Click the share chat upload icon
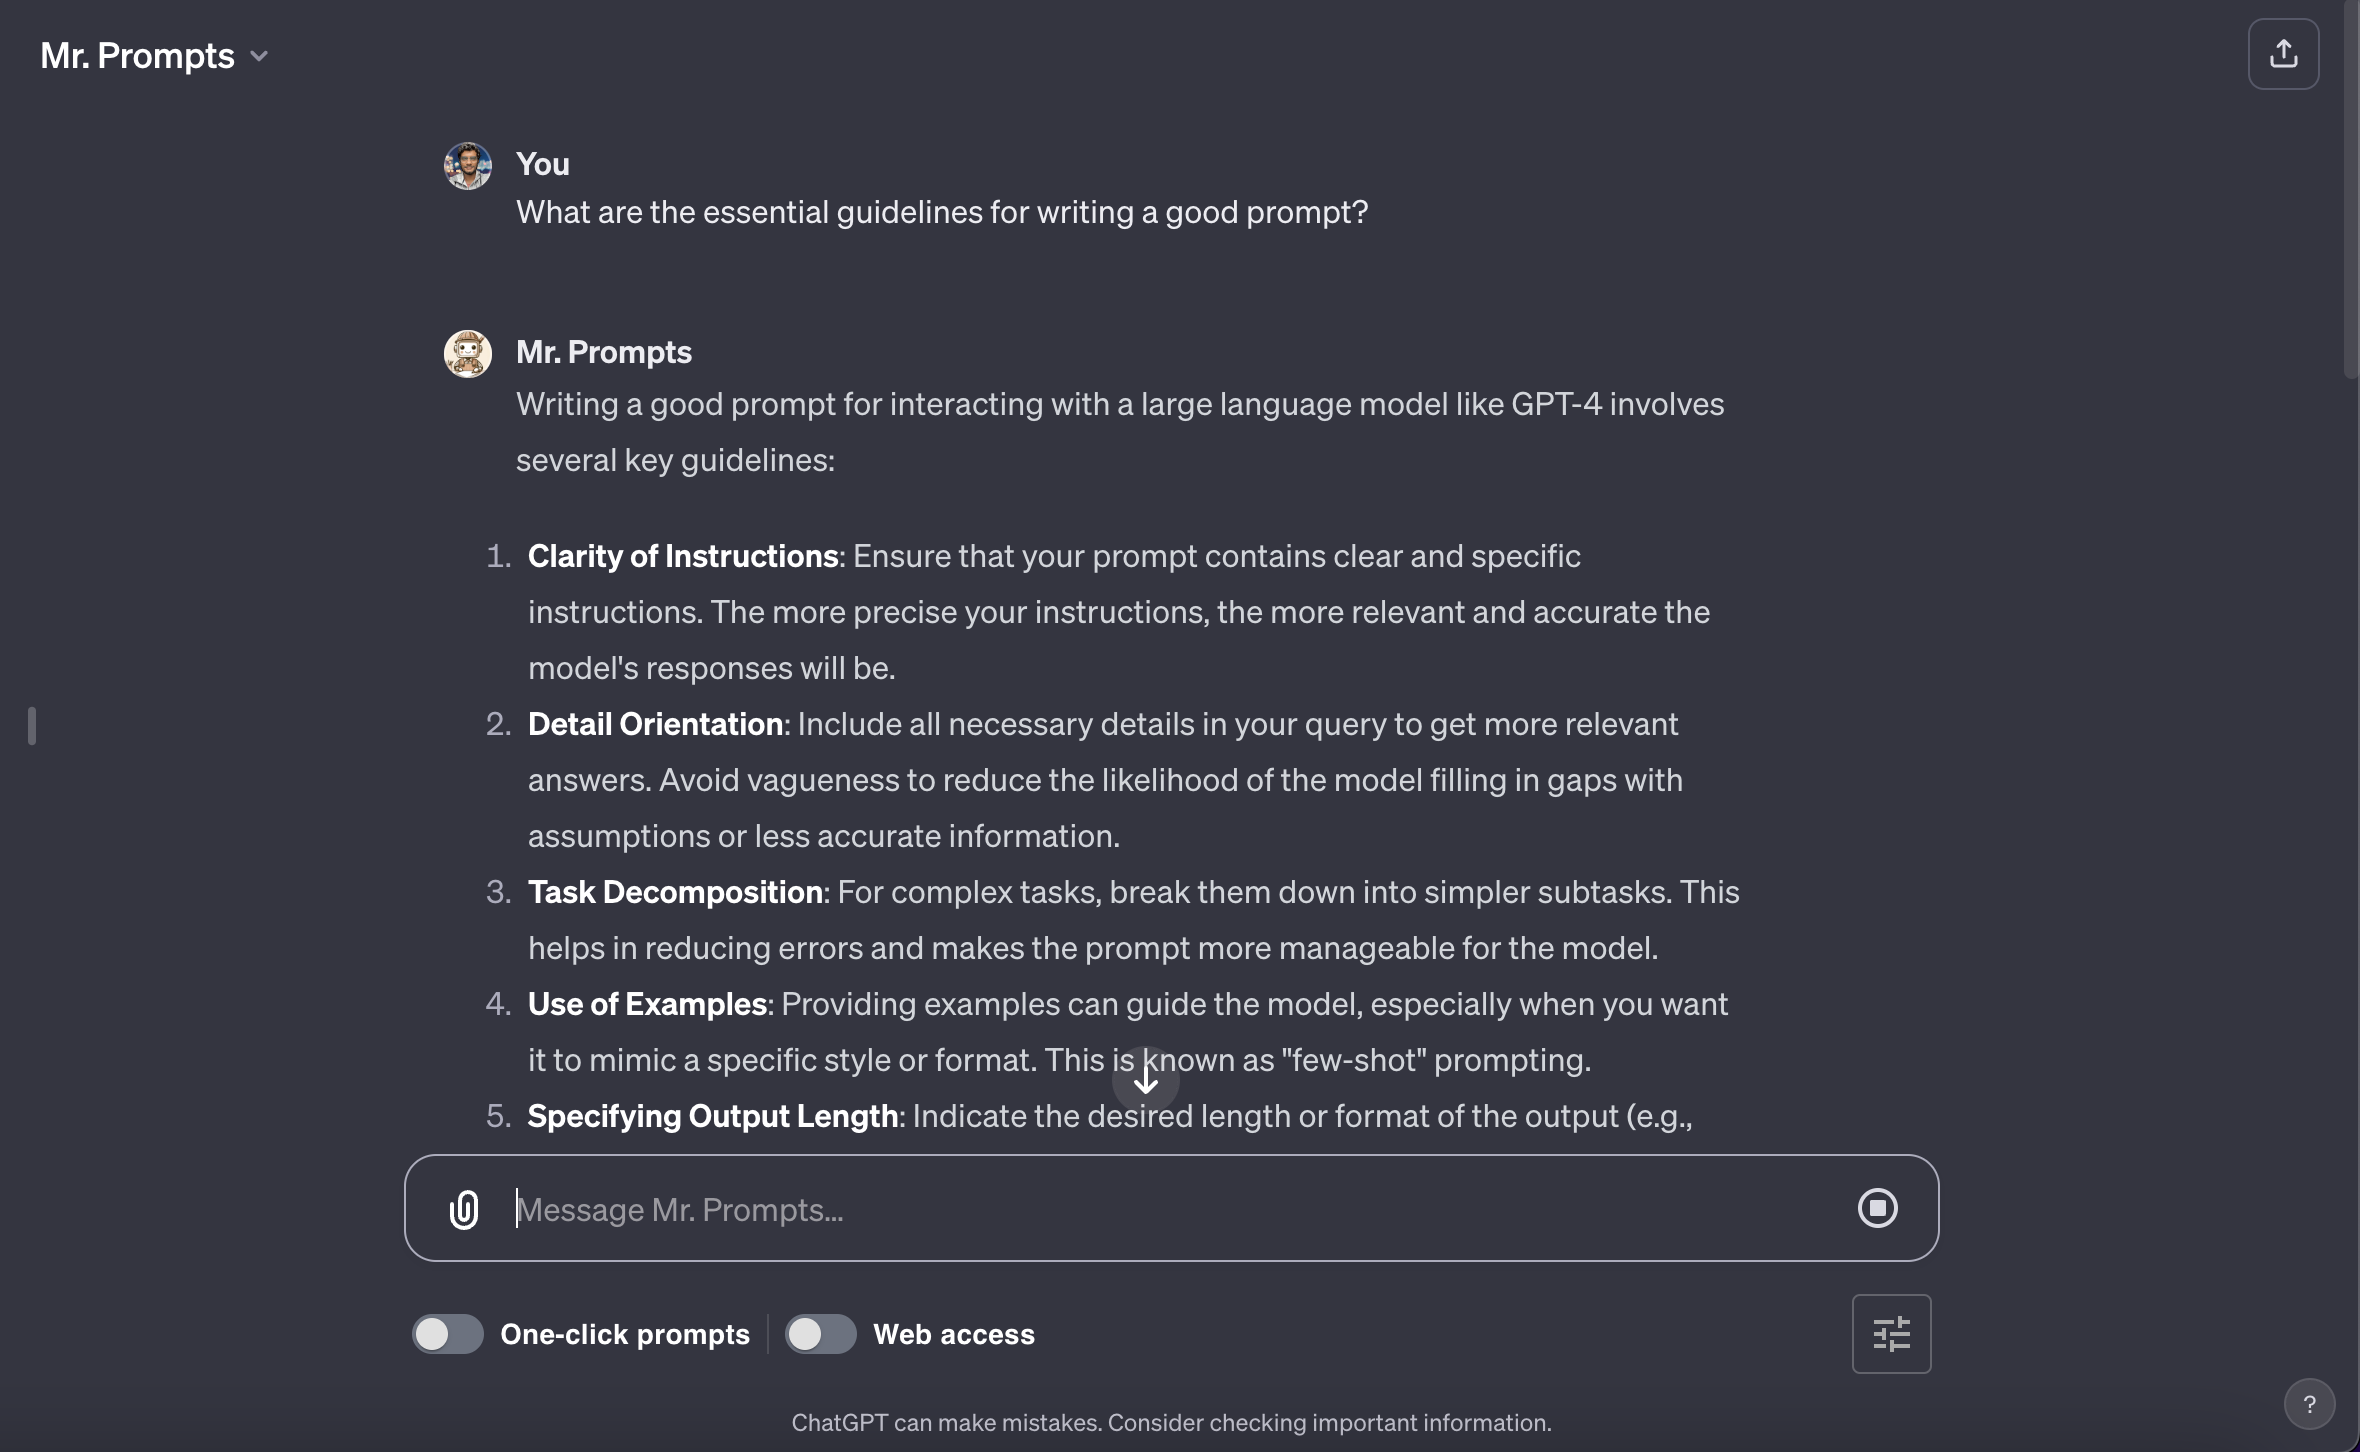The height and width of the screenshot is (1452, 2360). point(2283,54)
